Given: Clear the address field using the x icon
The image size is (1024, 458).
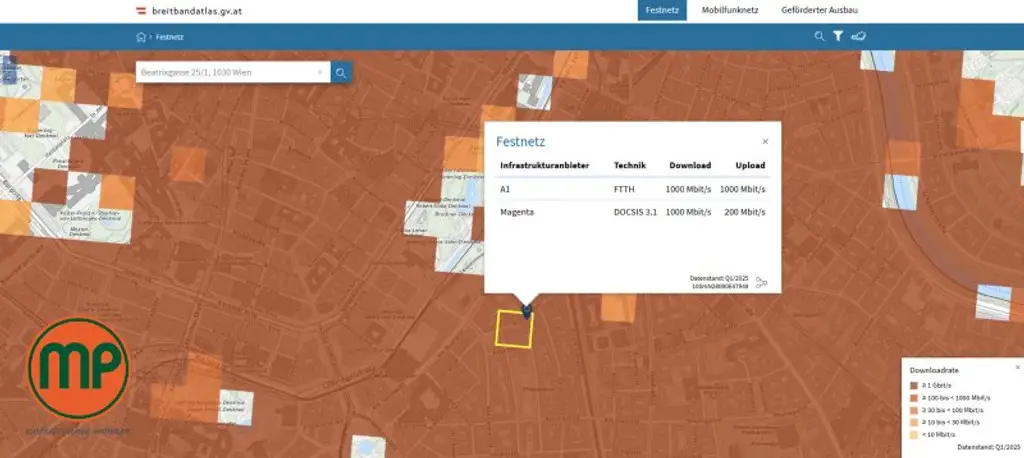Looking at the screenshot, I should point(319,73).
